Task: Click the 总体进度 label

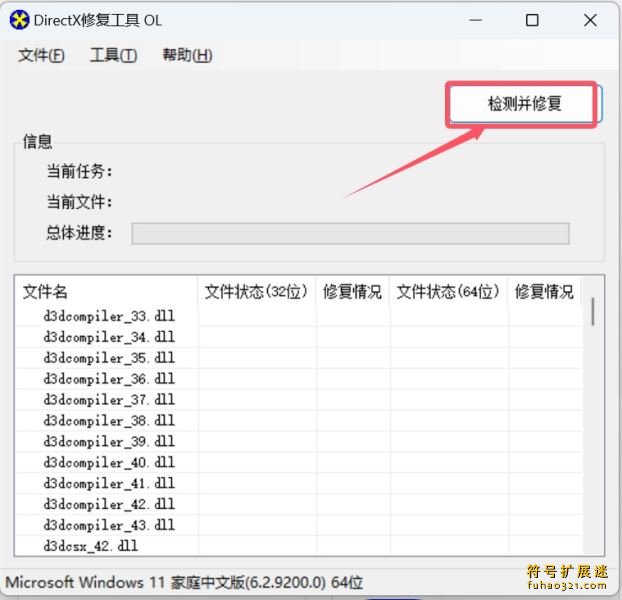Action: pyautogui.click(x=79, y=232)
